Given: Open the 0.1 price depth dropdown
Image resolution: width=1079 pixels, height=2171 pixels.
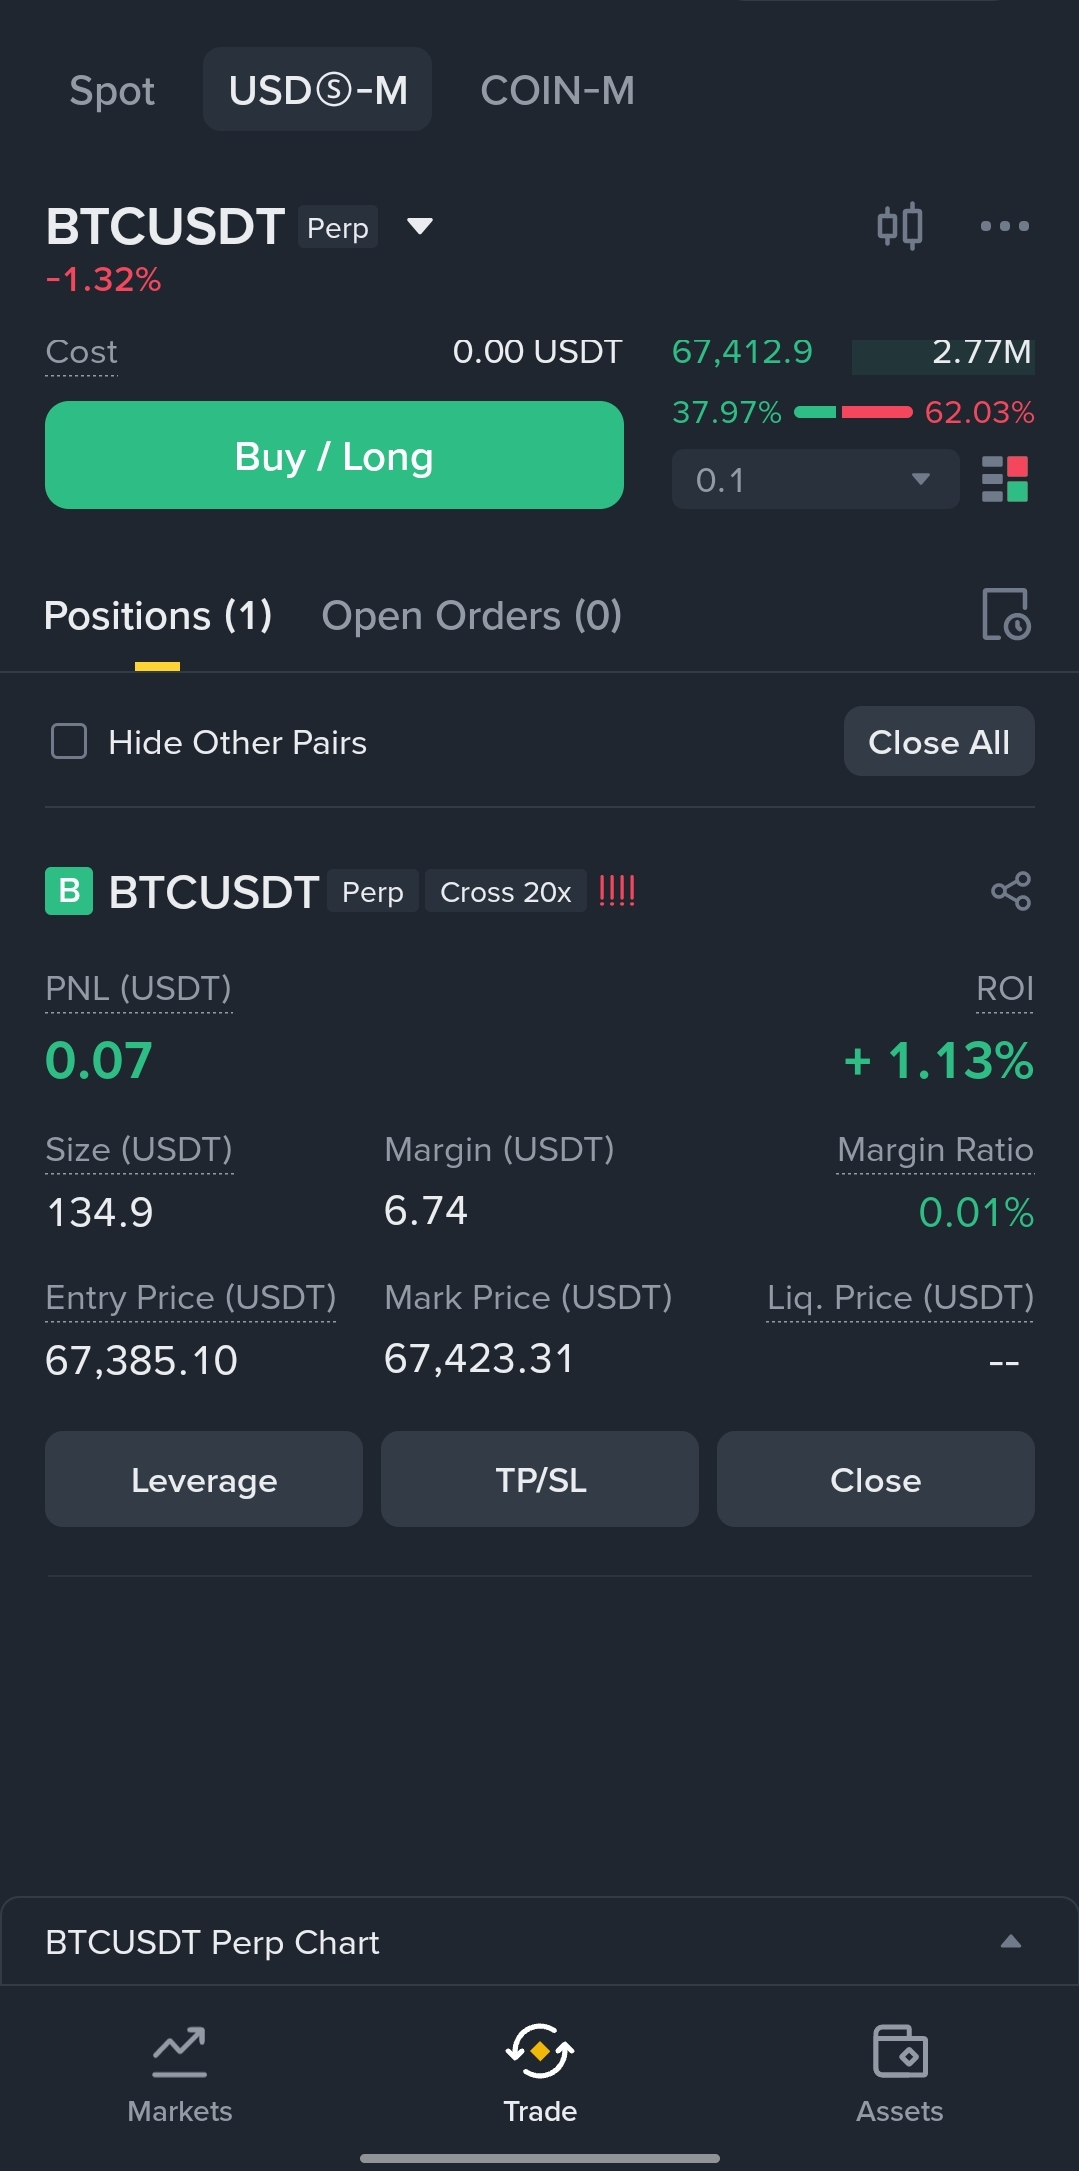Looking at the screenshot, I should click(815, 480).
